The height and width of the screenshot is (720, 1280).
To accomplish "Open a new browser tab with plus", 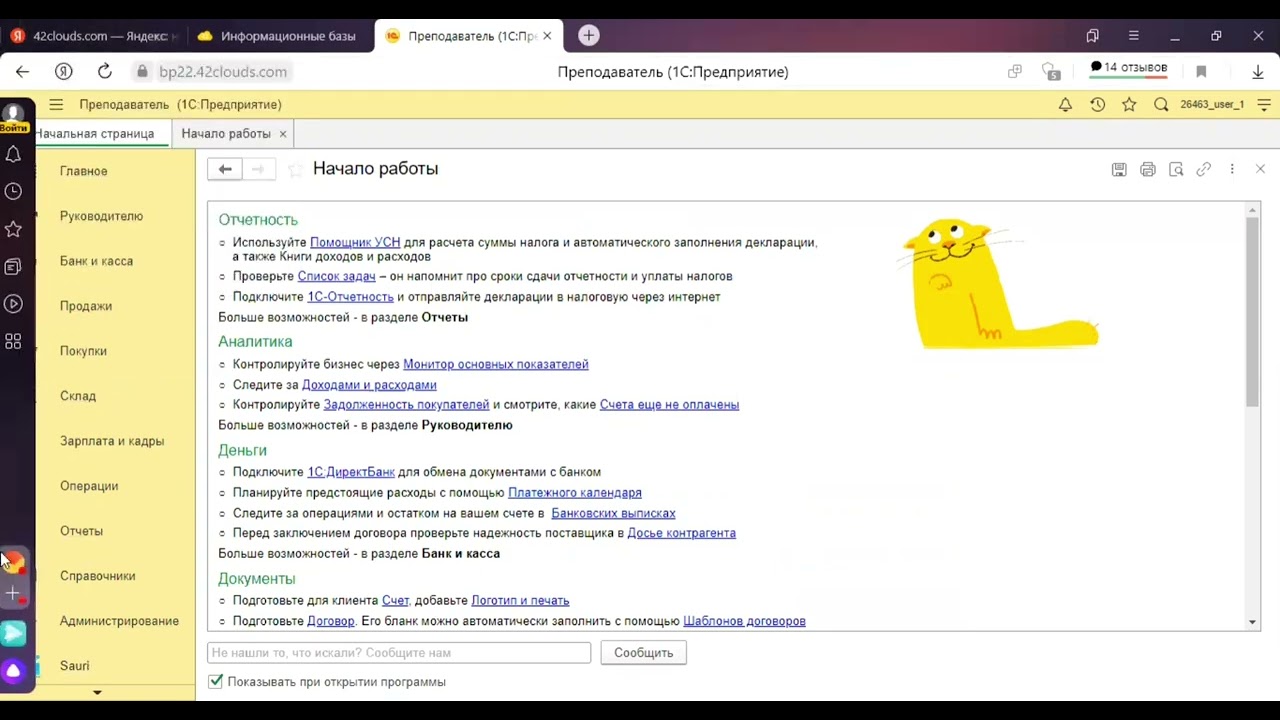I will coord(588,35).
